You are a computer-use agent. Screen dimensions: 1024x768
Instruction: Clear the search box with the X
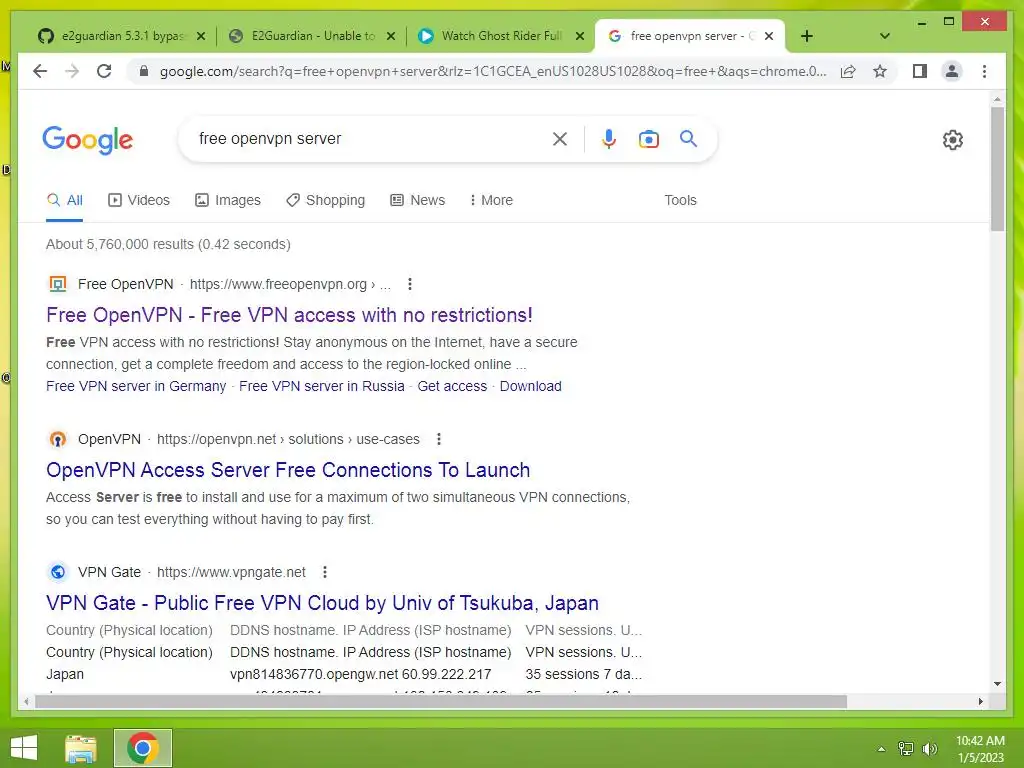tap(560, 138)
